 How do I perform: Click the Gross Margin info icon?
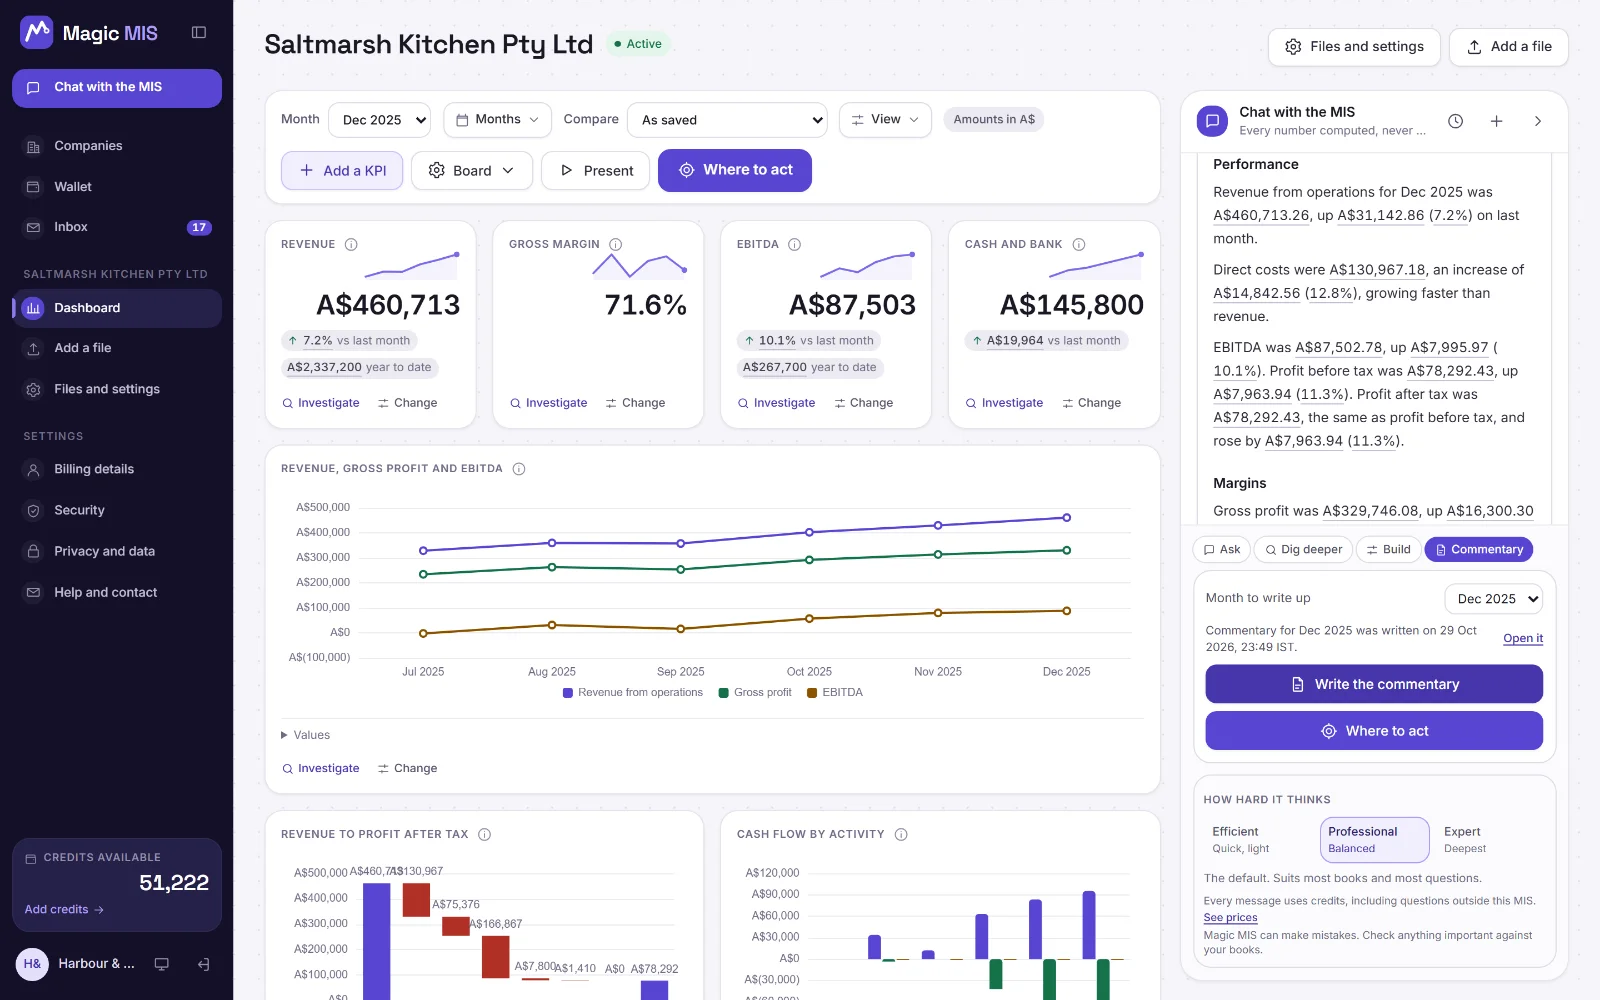pos(616,244)
